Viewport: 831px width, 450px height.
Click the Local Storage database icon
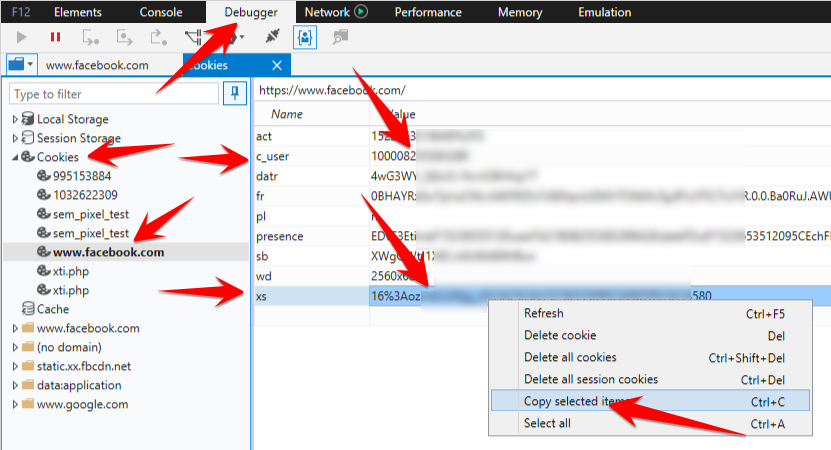[x=28, y=119]
